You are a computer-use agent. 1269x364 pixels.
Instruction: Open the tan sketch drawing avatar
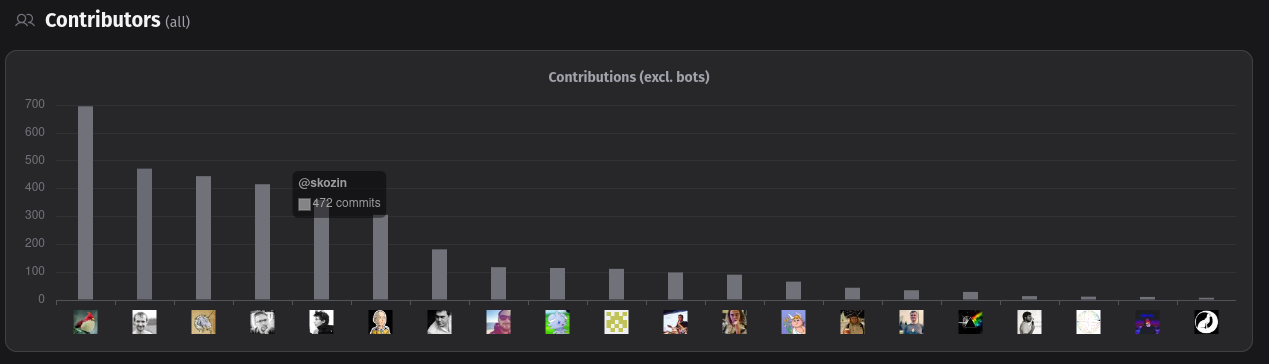[x=204, y=322]
